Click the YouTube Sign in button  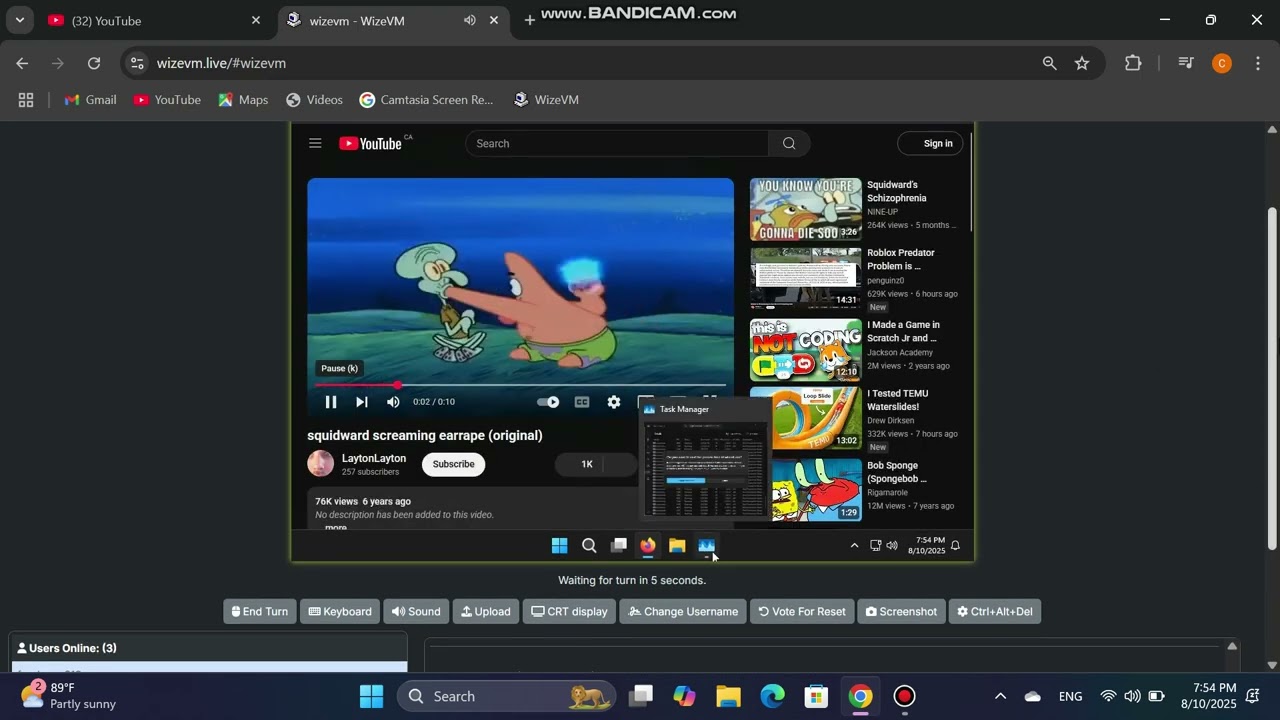click(931, 143)
